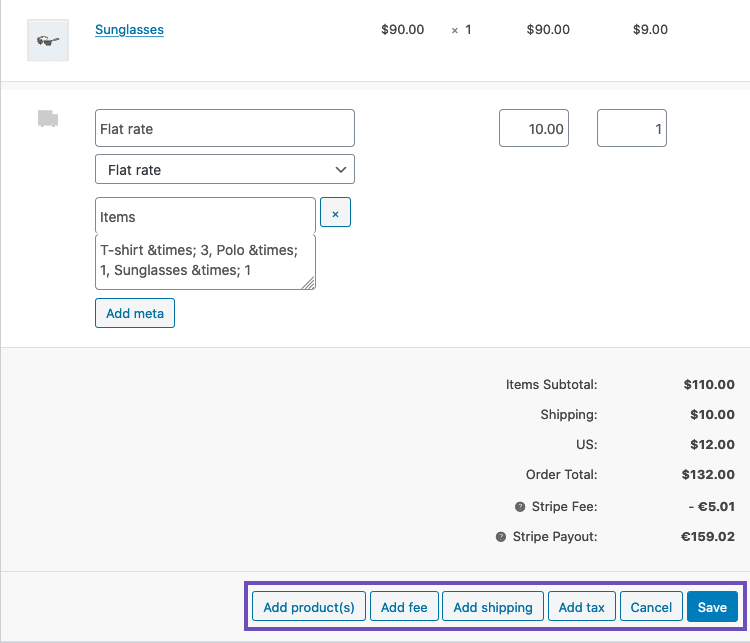Click the Add fee button
Image resolution: width=750 pixels, height=643 pixels.
[404, 607]
